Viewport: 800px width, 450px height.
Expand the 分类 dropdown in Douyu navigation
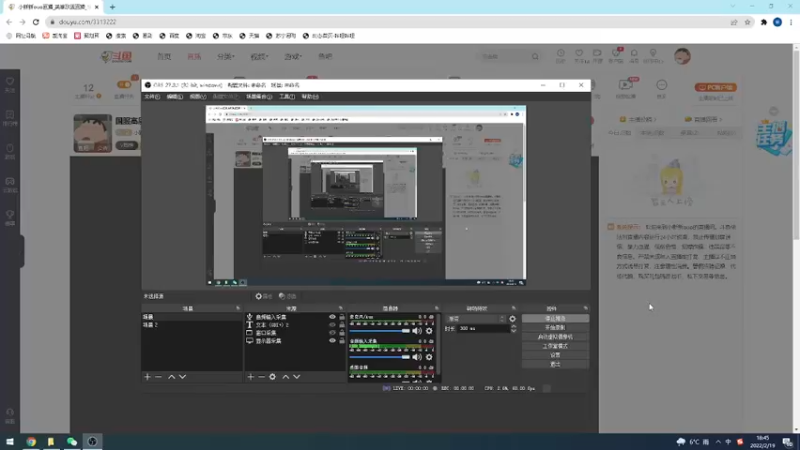[226, 57]
